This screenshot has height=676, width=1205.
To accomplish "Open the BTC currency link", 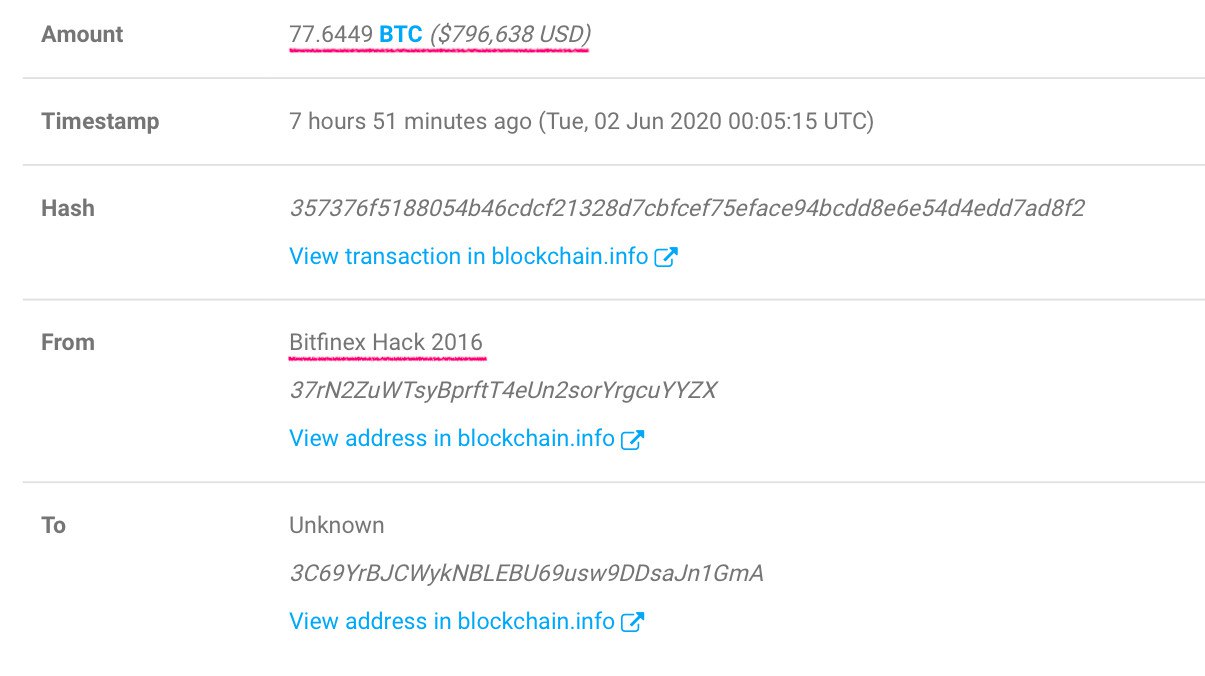I will [400, 35].
